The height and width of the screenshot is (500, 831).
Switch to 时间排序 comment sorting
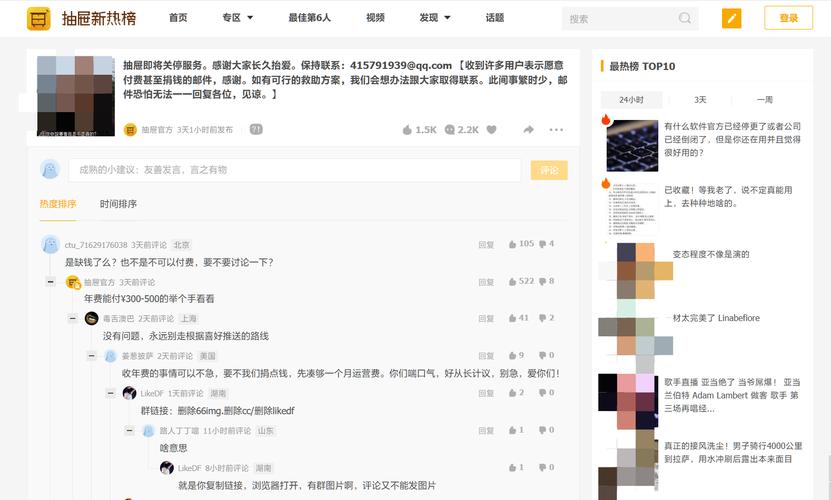(x=118, y=204)
